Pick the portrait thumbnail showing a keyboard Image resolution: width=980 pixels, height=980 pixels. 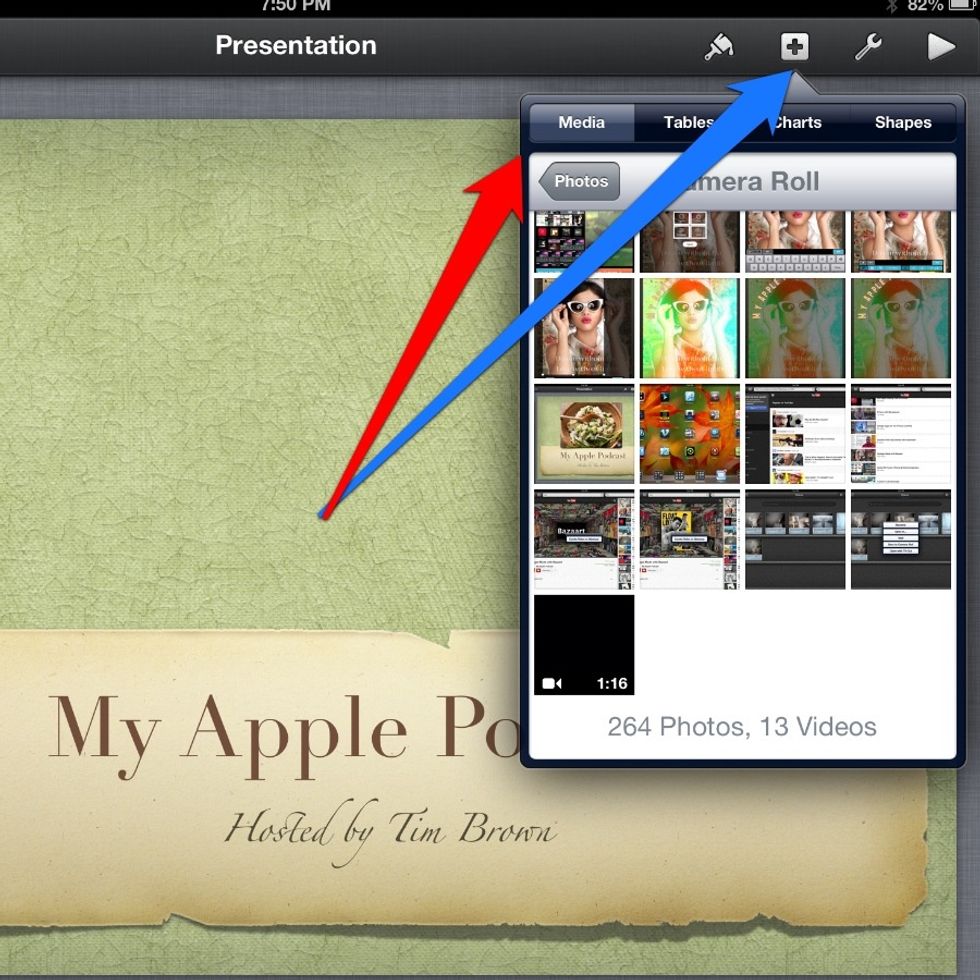pyautogui.click(x=795, y=241)
